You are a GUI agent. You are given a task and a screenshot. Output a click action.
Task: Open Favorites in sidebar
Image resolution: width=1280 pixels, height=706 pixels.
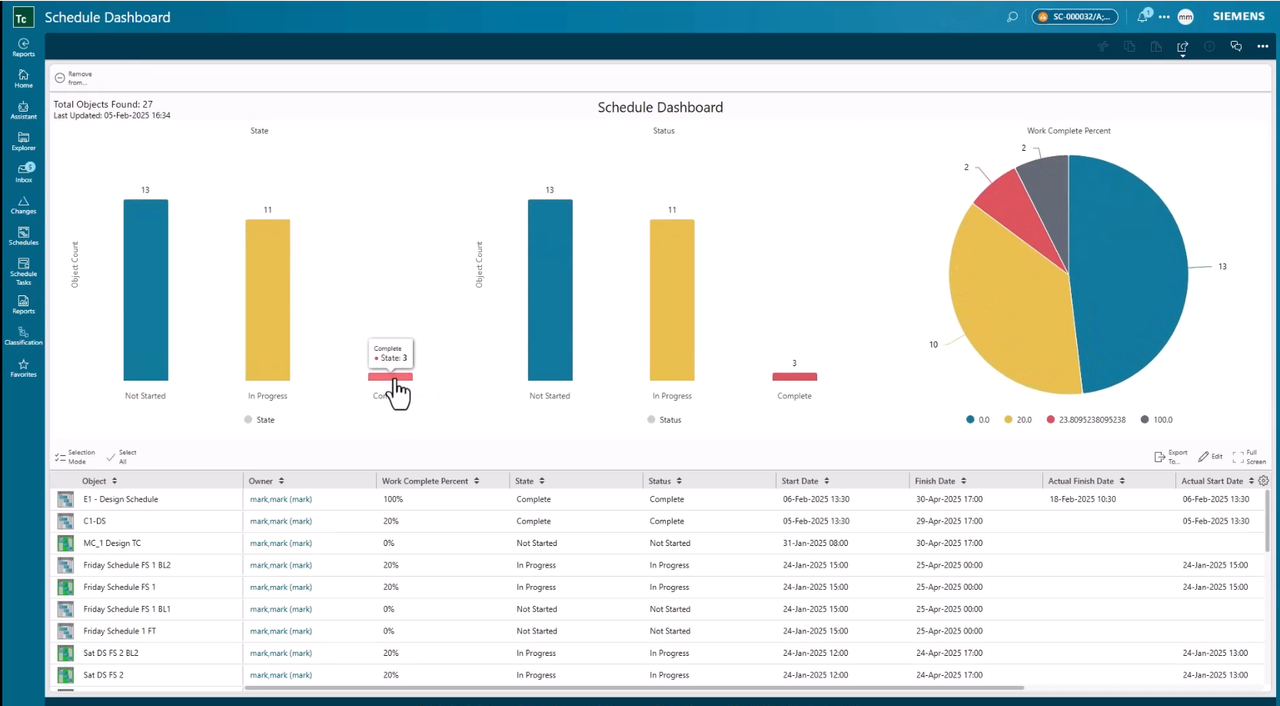pos(23,368)
